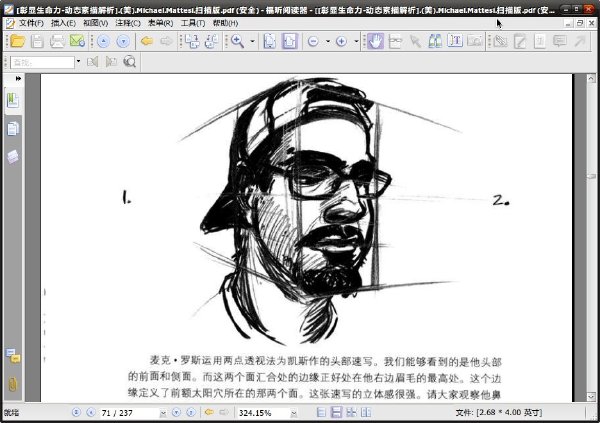Screen dimensions: 600x423
Task: Open the layers panel icon in sidebar
Action: coord(13,157)
